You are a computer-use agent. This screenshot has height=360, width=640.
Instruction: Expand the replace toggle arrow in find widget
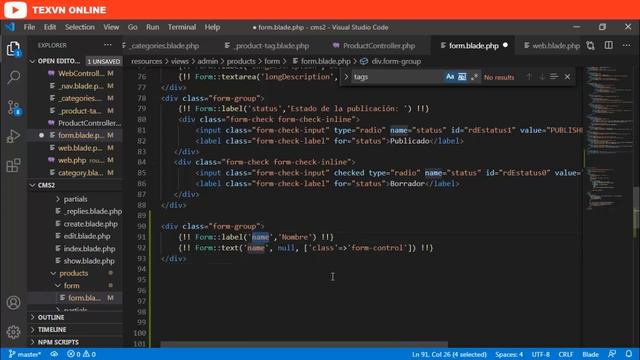(346, 77)
